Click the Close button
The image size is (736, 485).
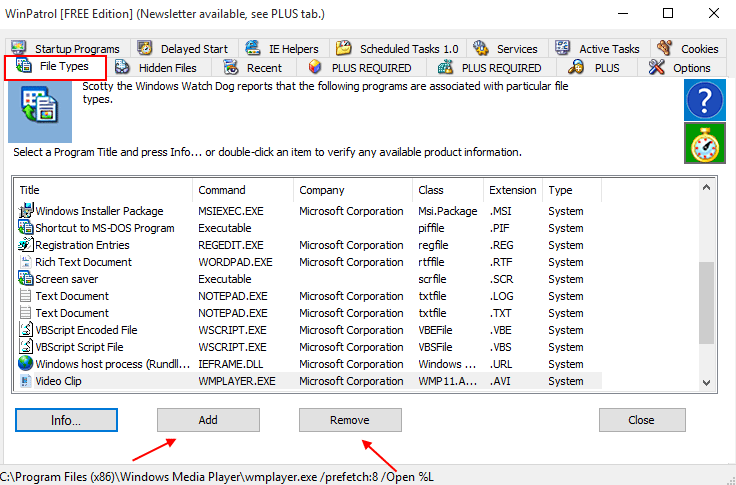[x=642, y=420]
